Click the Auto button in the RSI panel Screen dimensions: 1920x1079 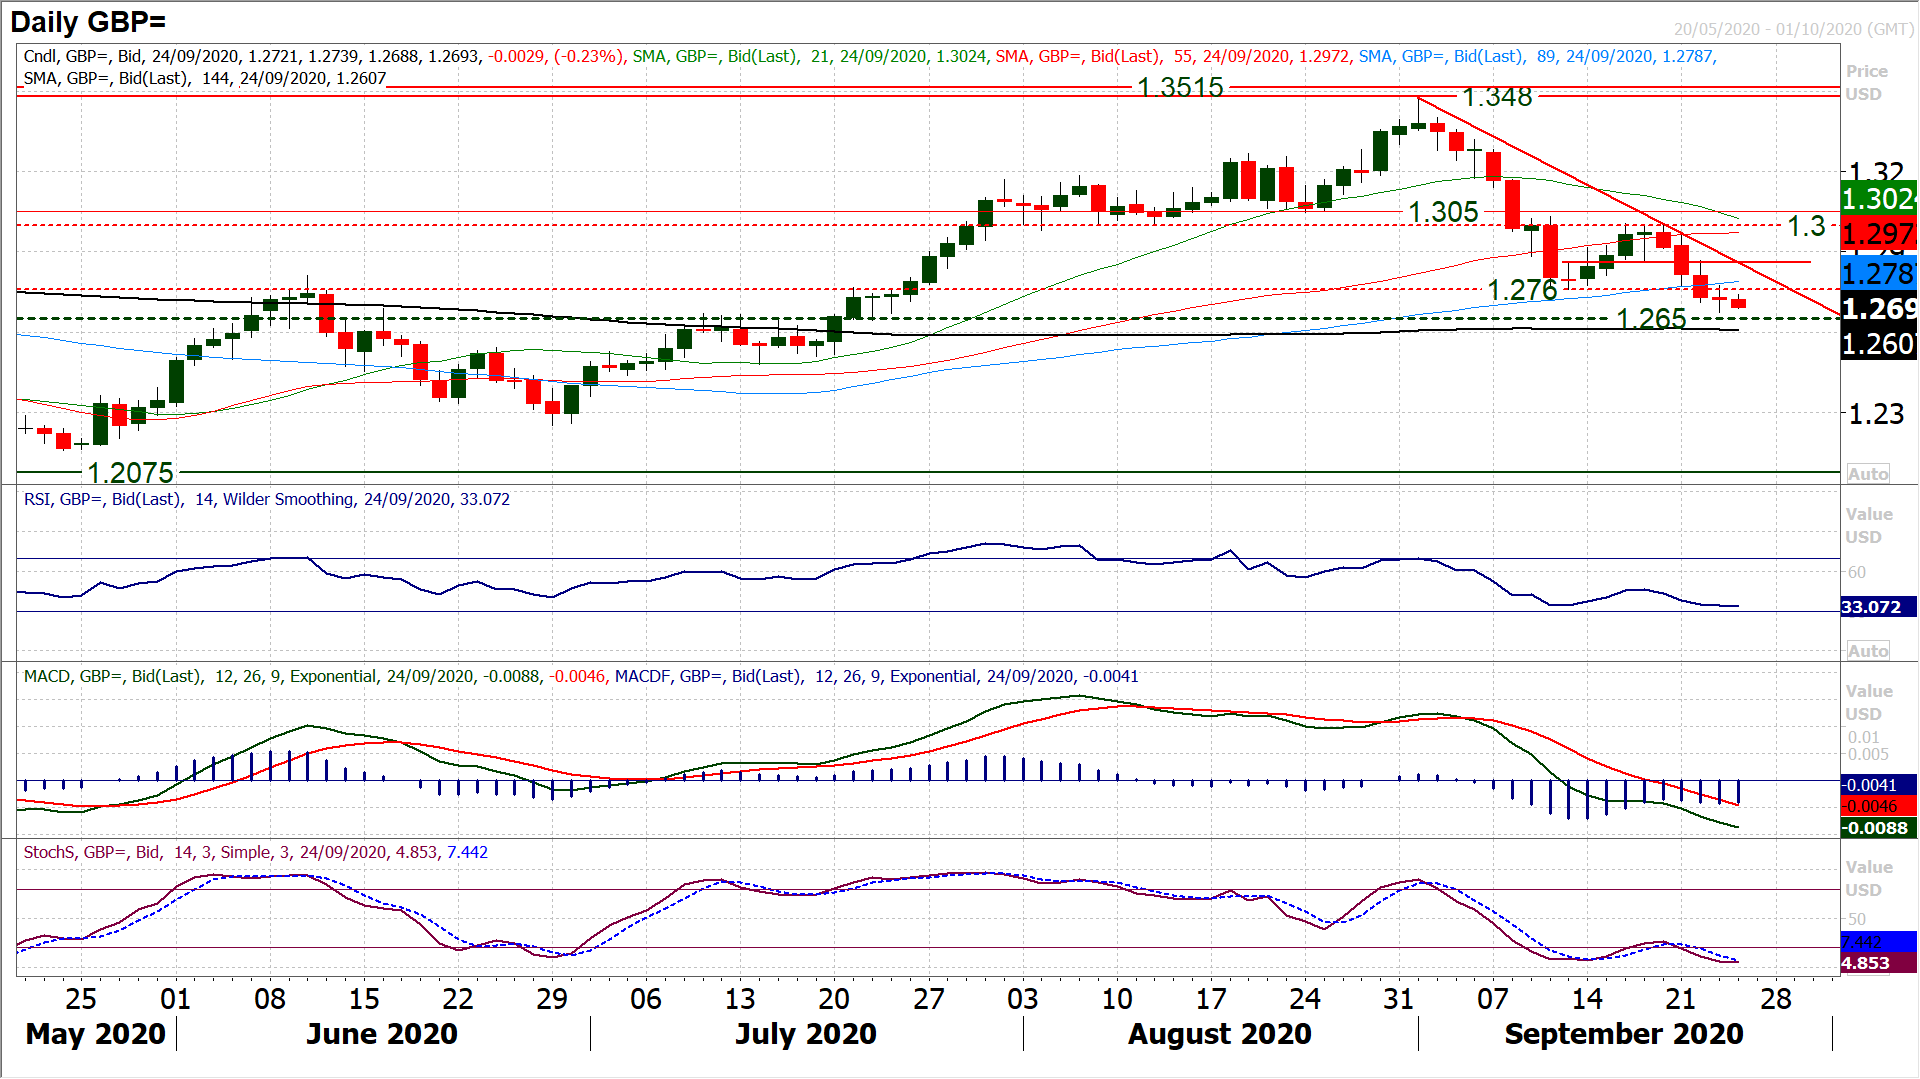pyautogui.click(x=1867, y=651)
